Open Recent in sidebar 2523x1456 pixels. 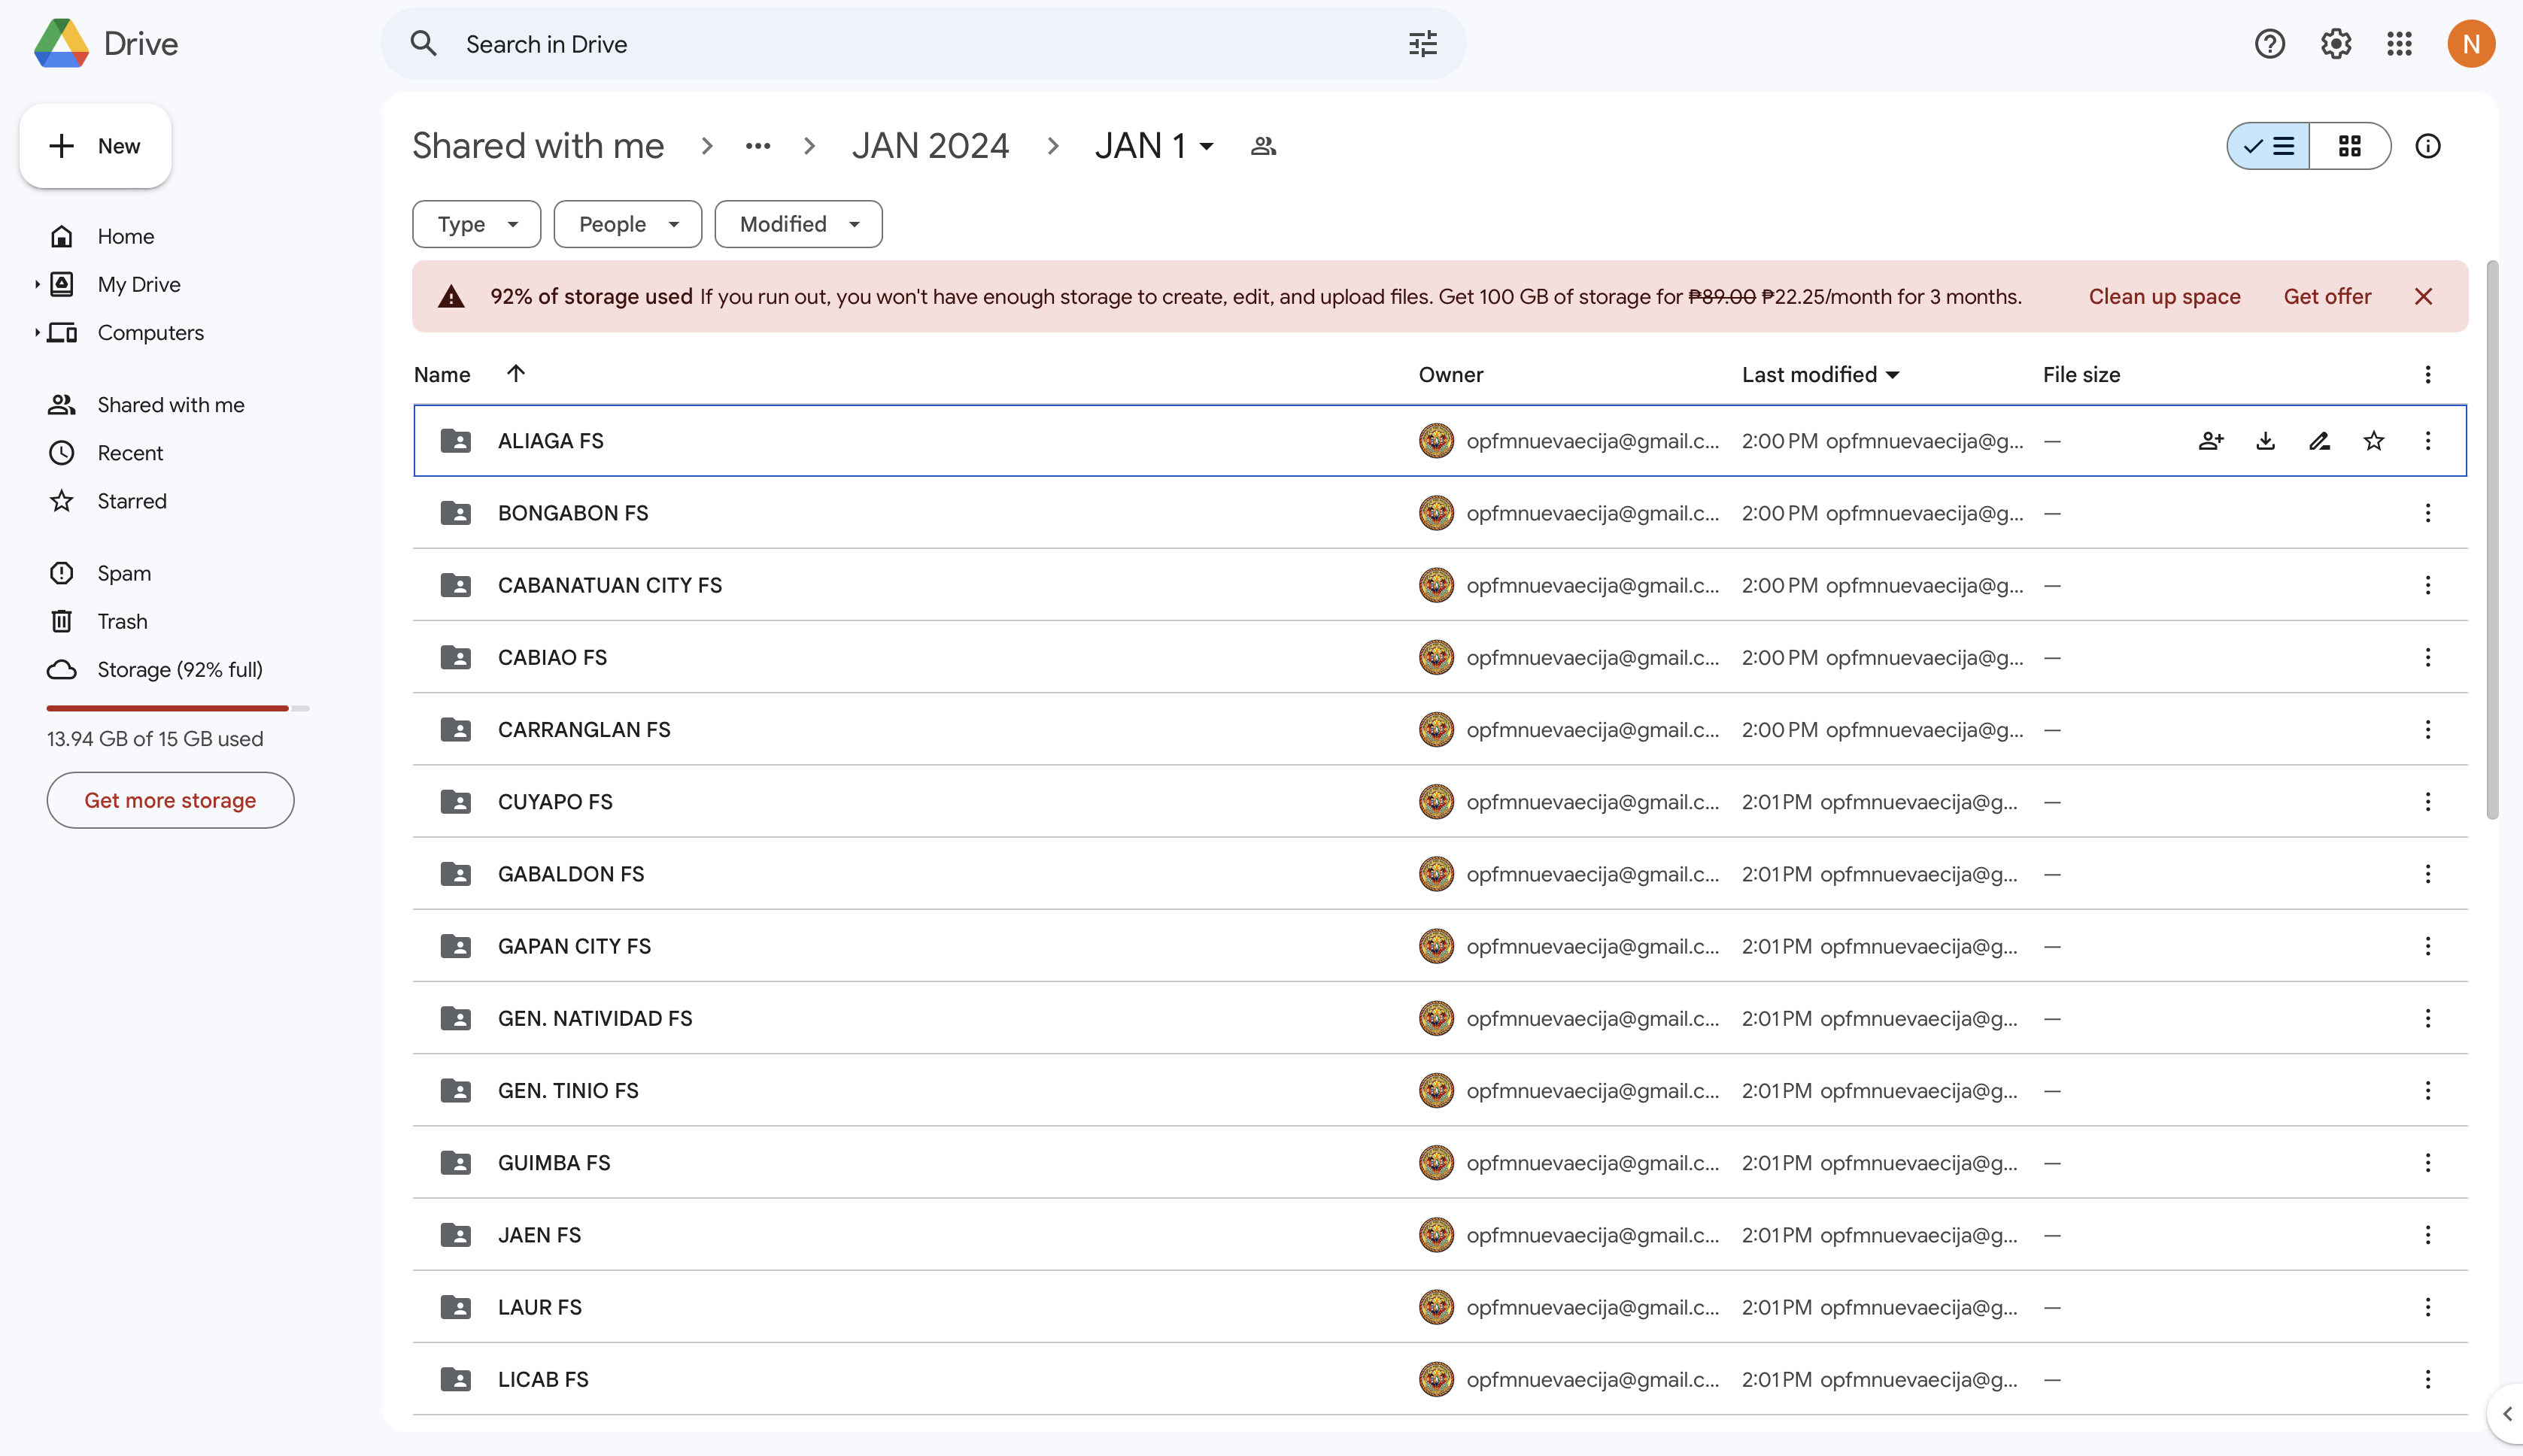click(x=130, y=453)
